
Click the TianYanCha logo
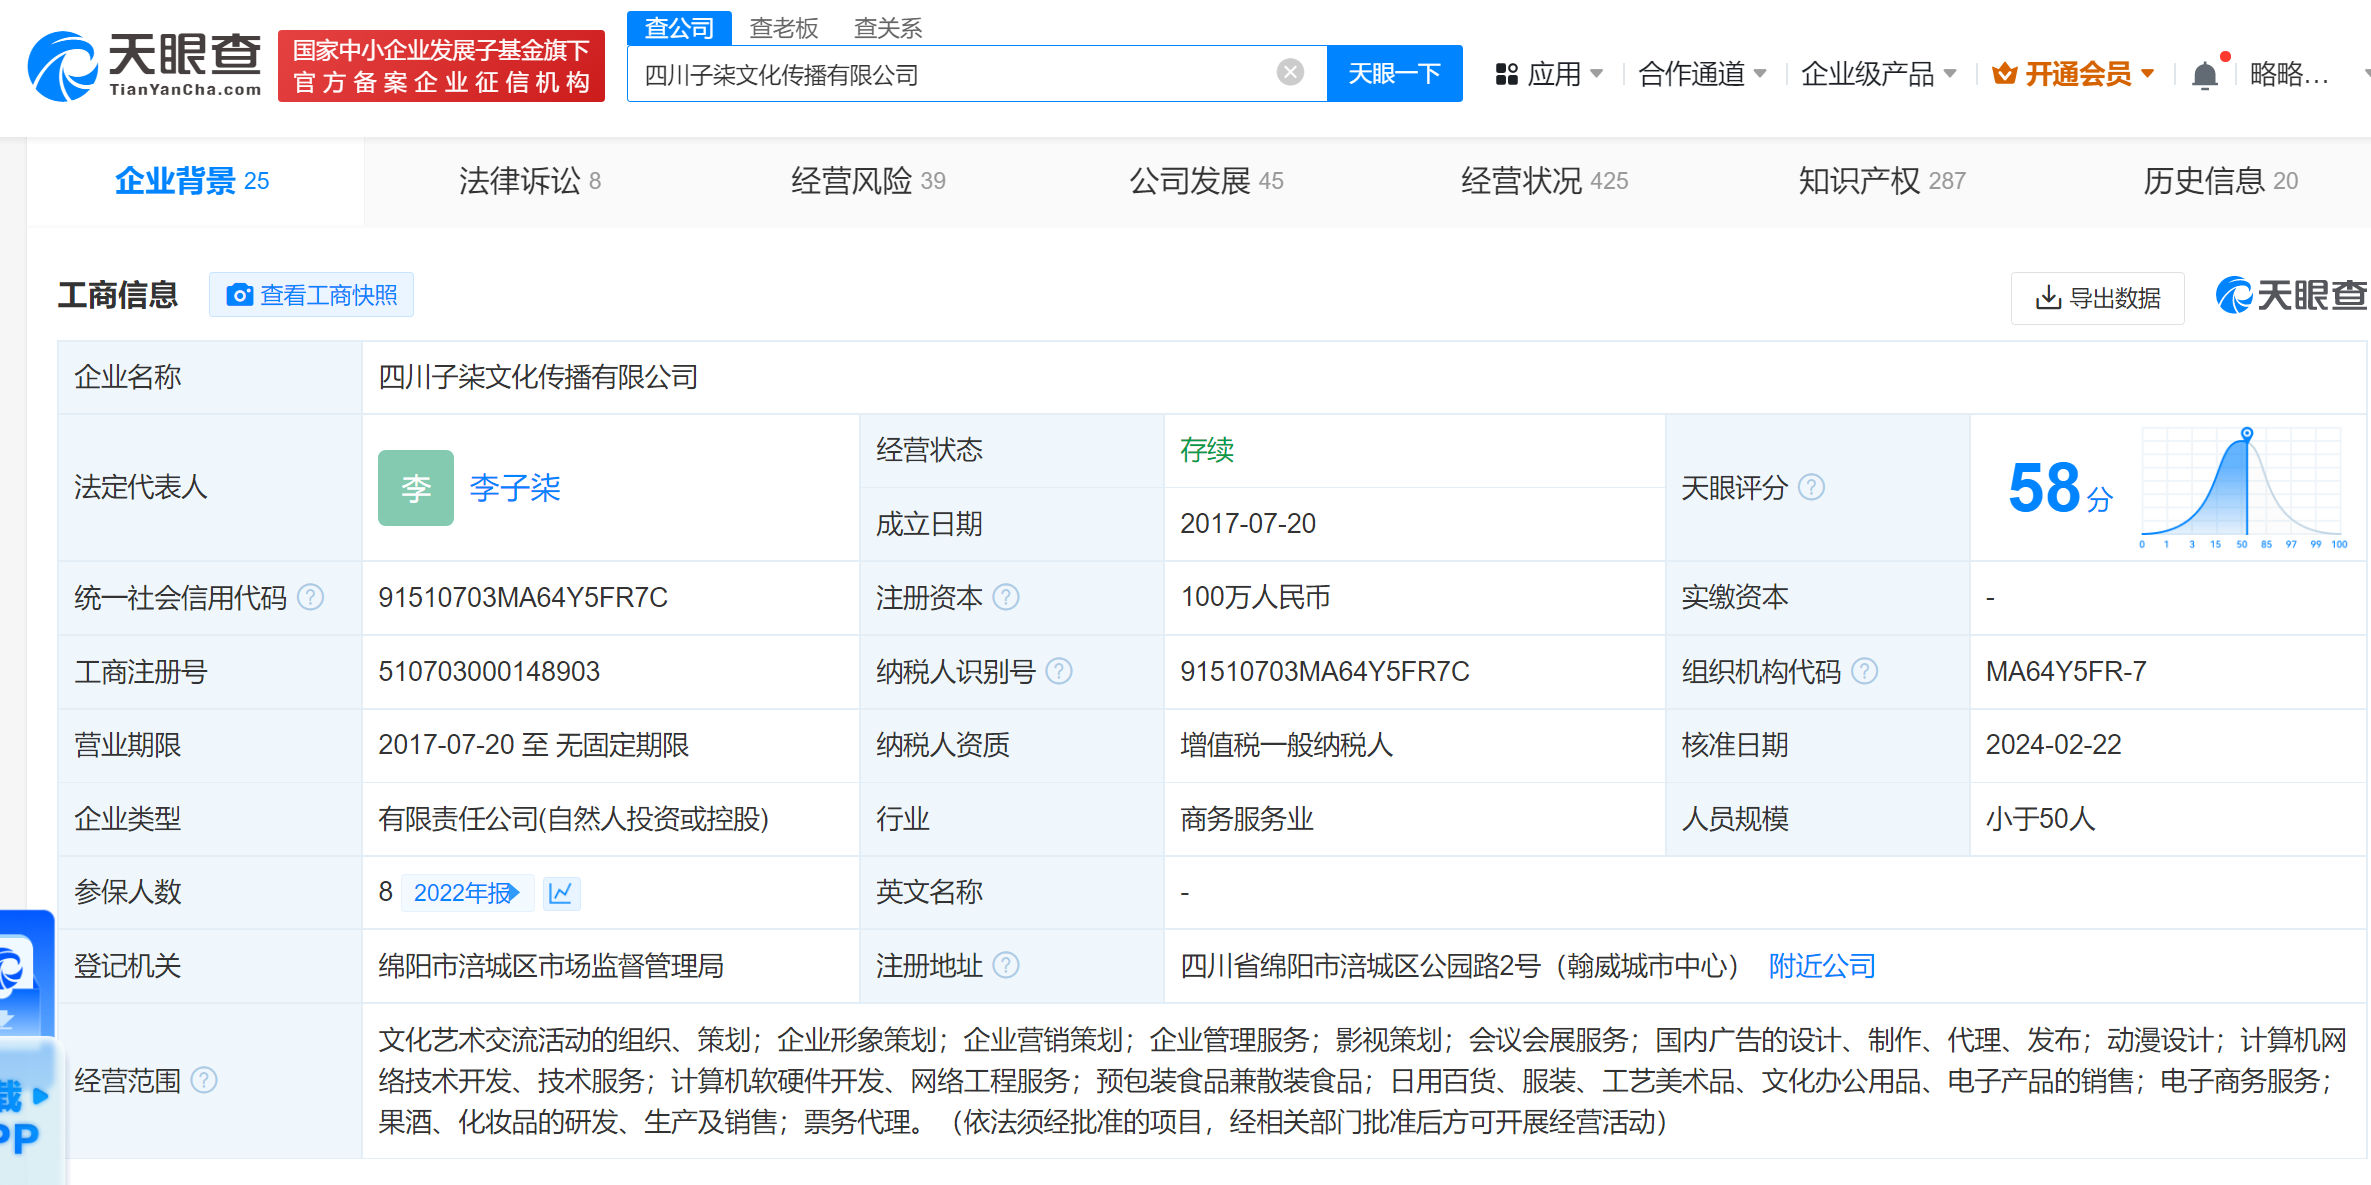coord(145,65)
